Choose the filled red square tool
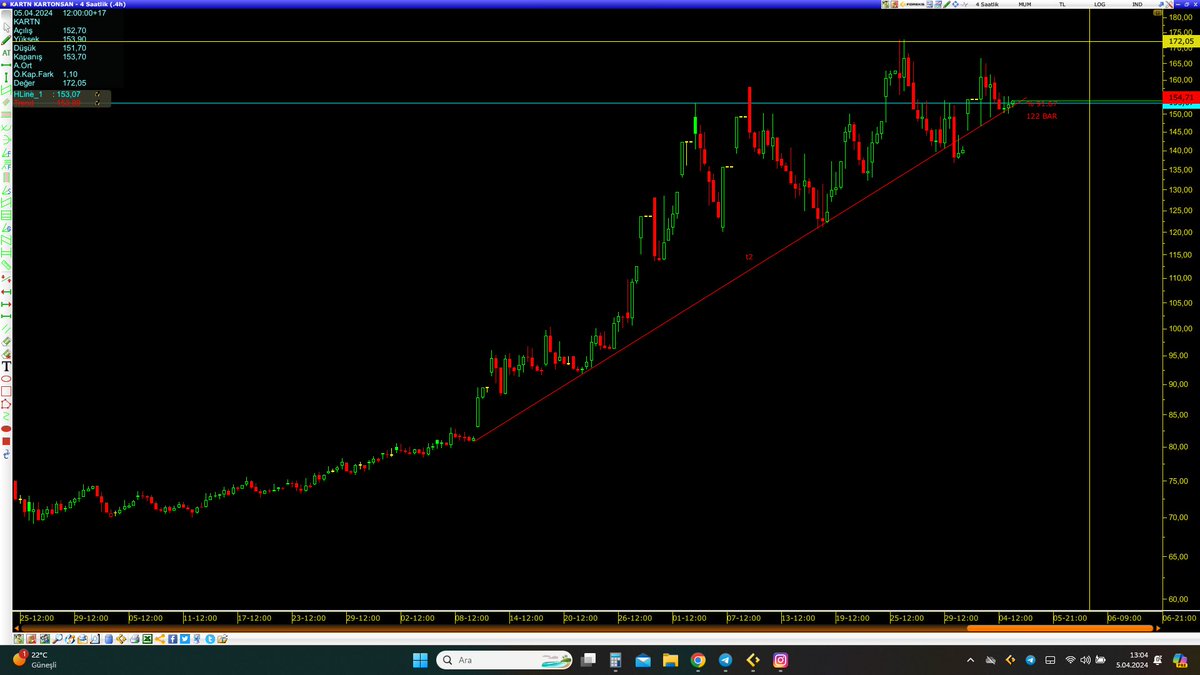1200x675 pixels. 6,439
